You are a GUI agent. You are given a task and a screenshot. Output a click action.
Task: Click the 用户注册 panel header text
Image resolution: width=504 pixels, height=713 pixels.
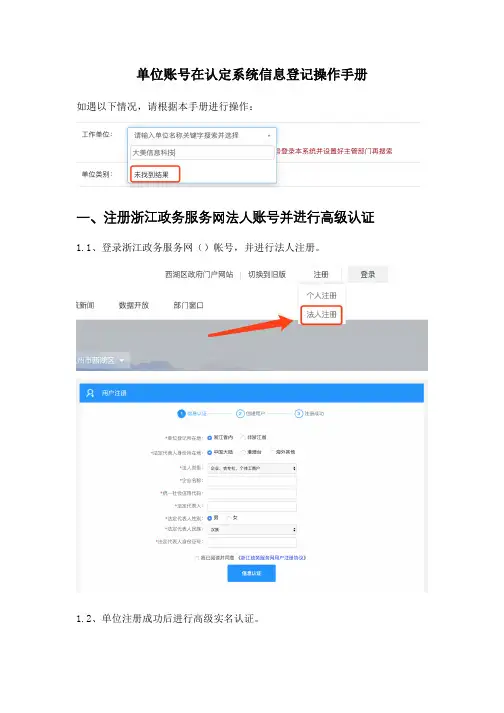pos(114,393)
